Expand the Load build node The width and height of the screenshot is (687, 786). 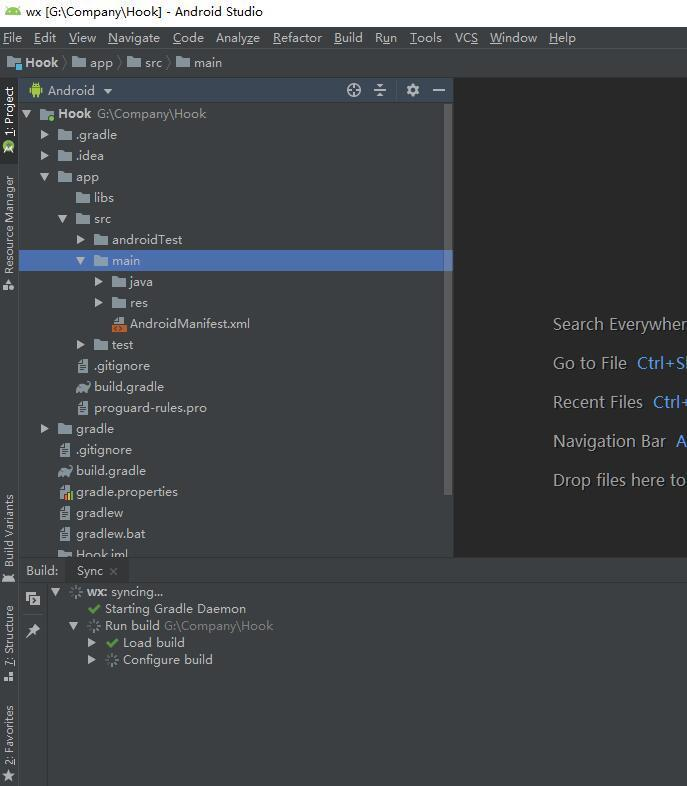pos(92,643)
